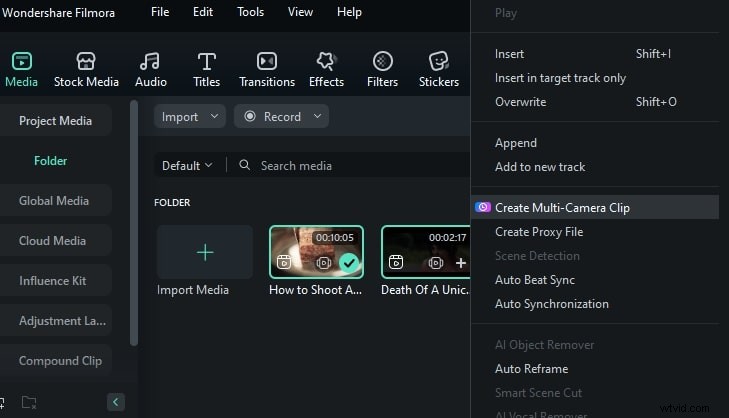Image resolution: width=729 pixels, height=418 pixels.
Task: Click the camera icon on How to Shoot thumbnail
Action: pyautogui.click(x=324, y=263)
